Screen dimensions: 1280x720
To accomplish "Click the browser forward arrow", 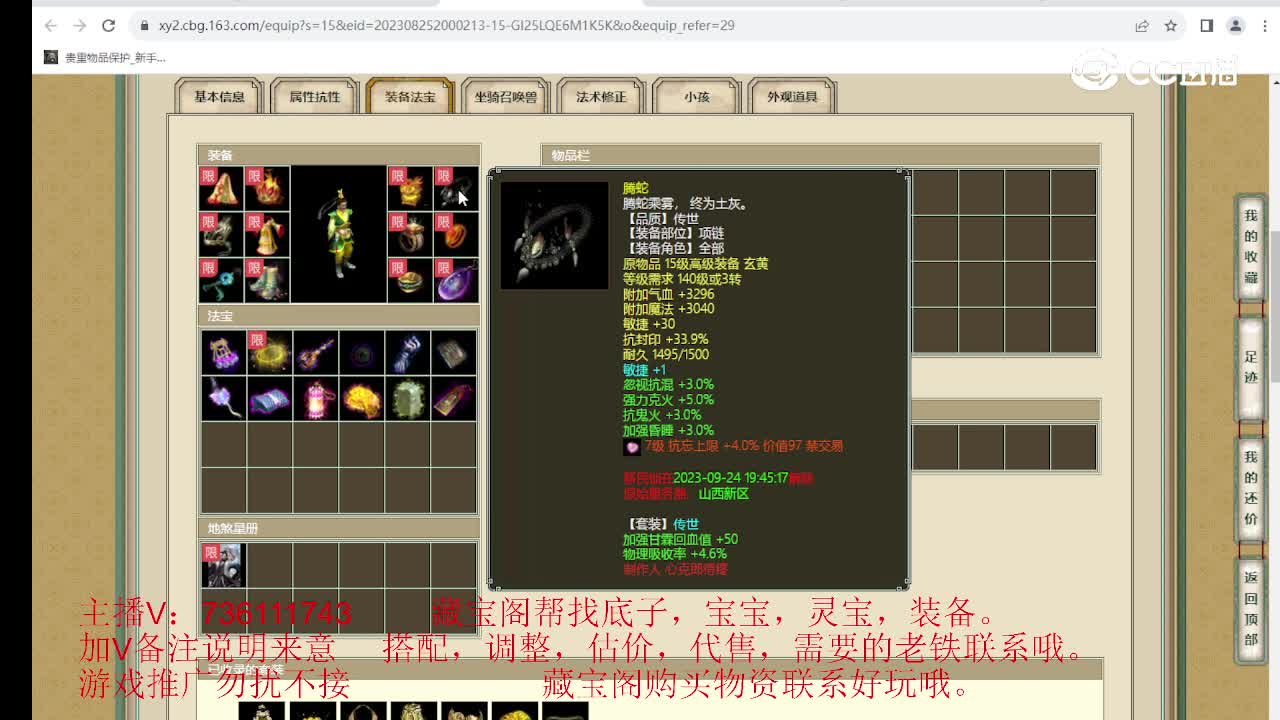I will tap(80, 26).
